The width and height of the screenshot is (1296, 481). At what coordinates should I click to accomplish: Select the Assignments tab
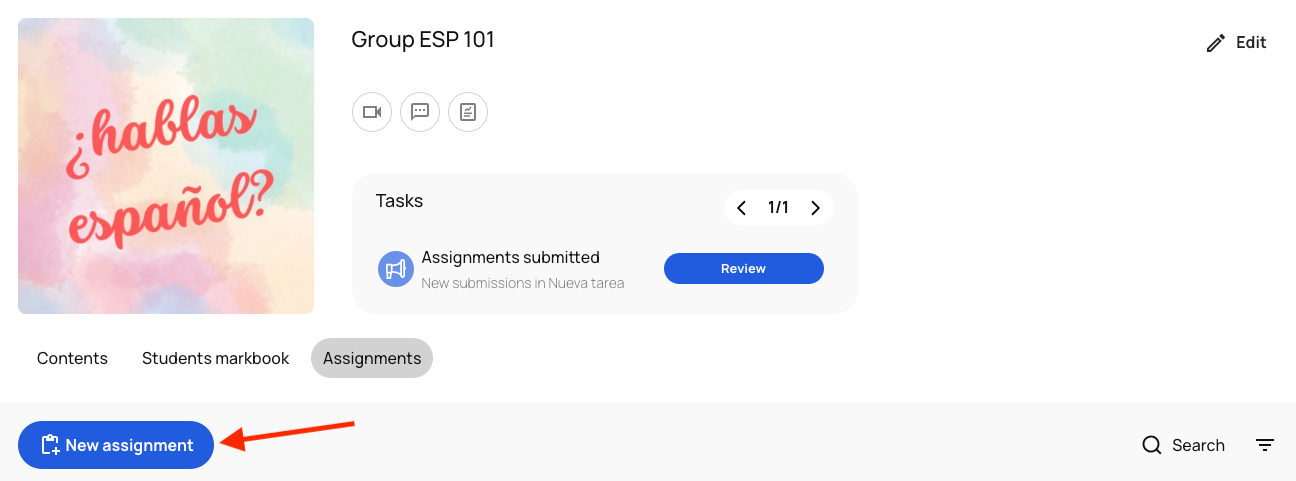372,358
